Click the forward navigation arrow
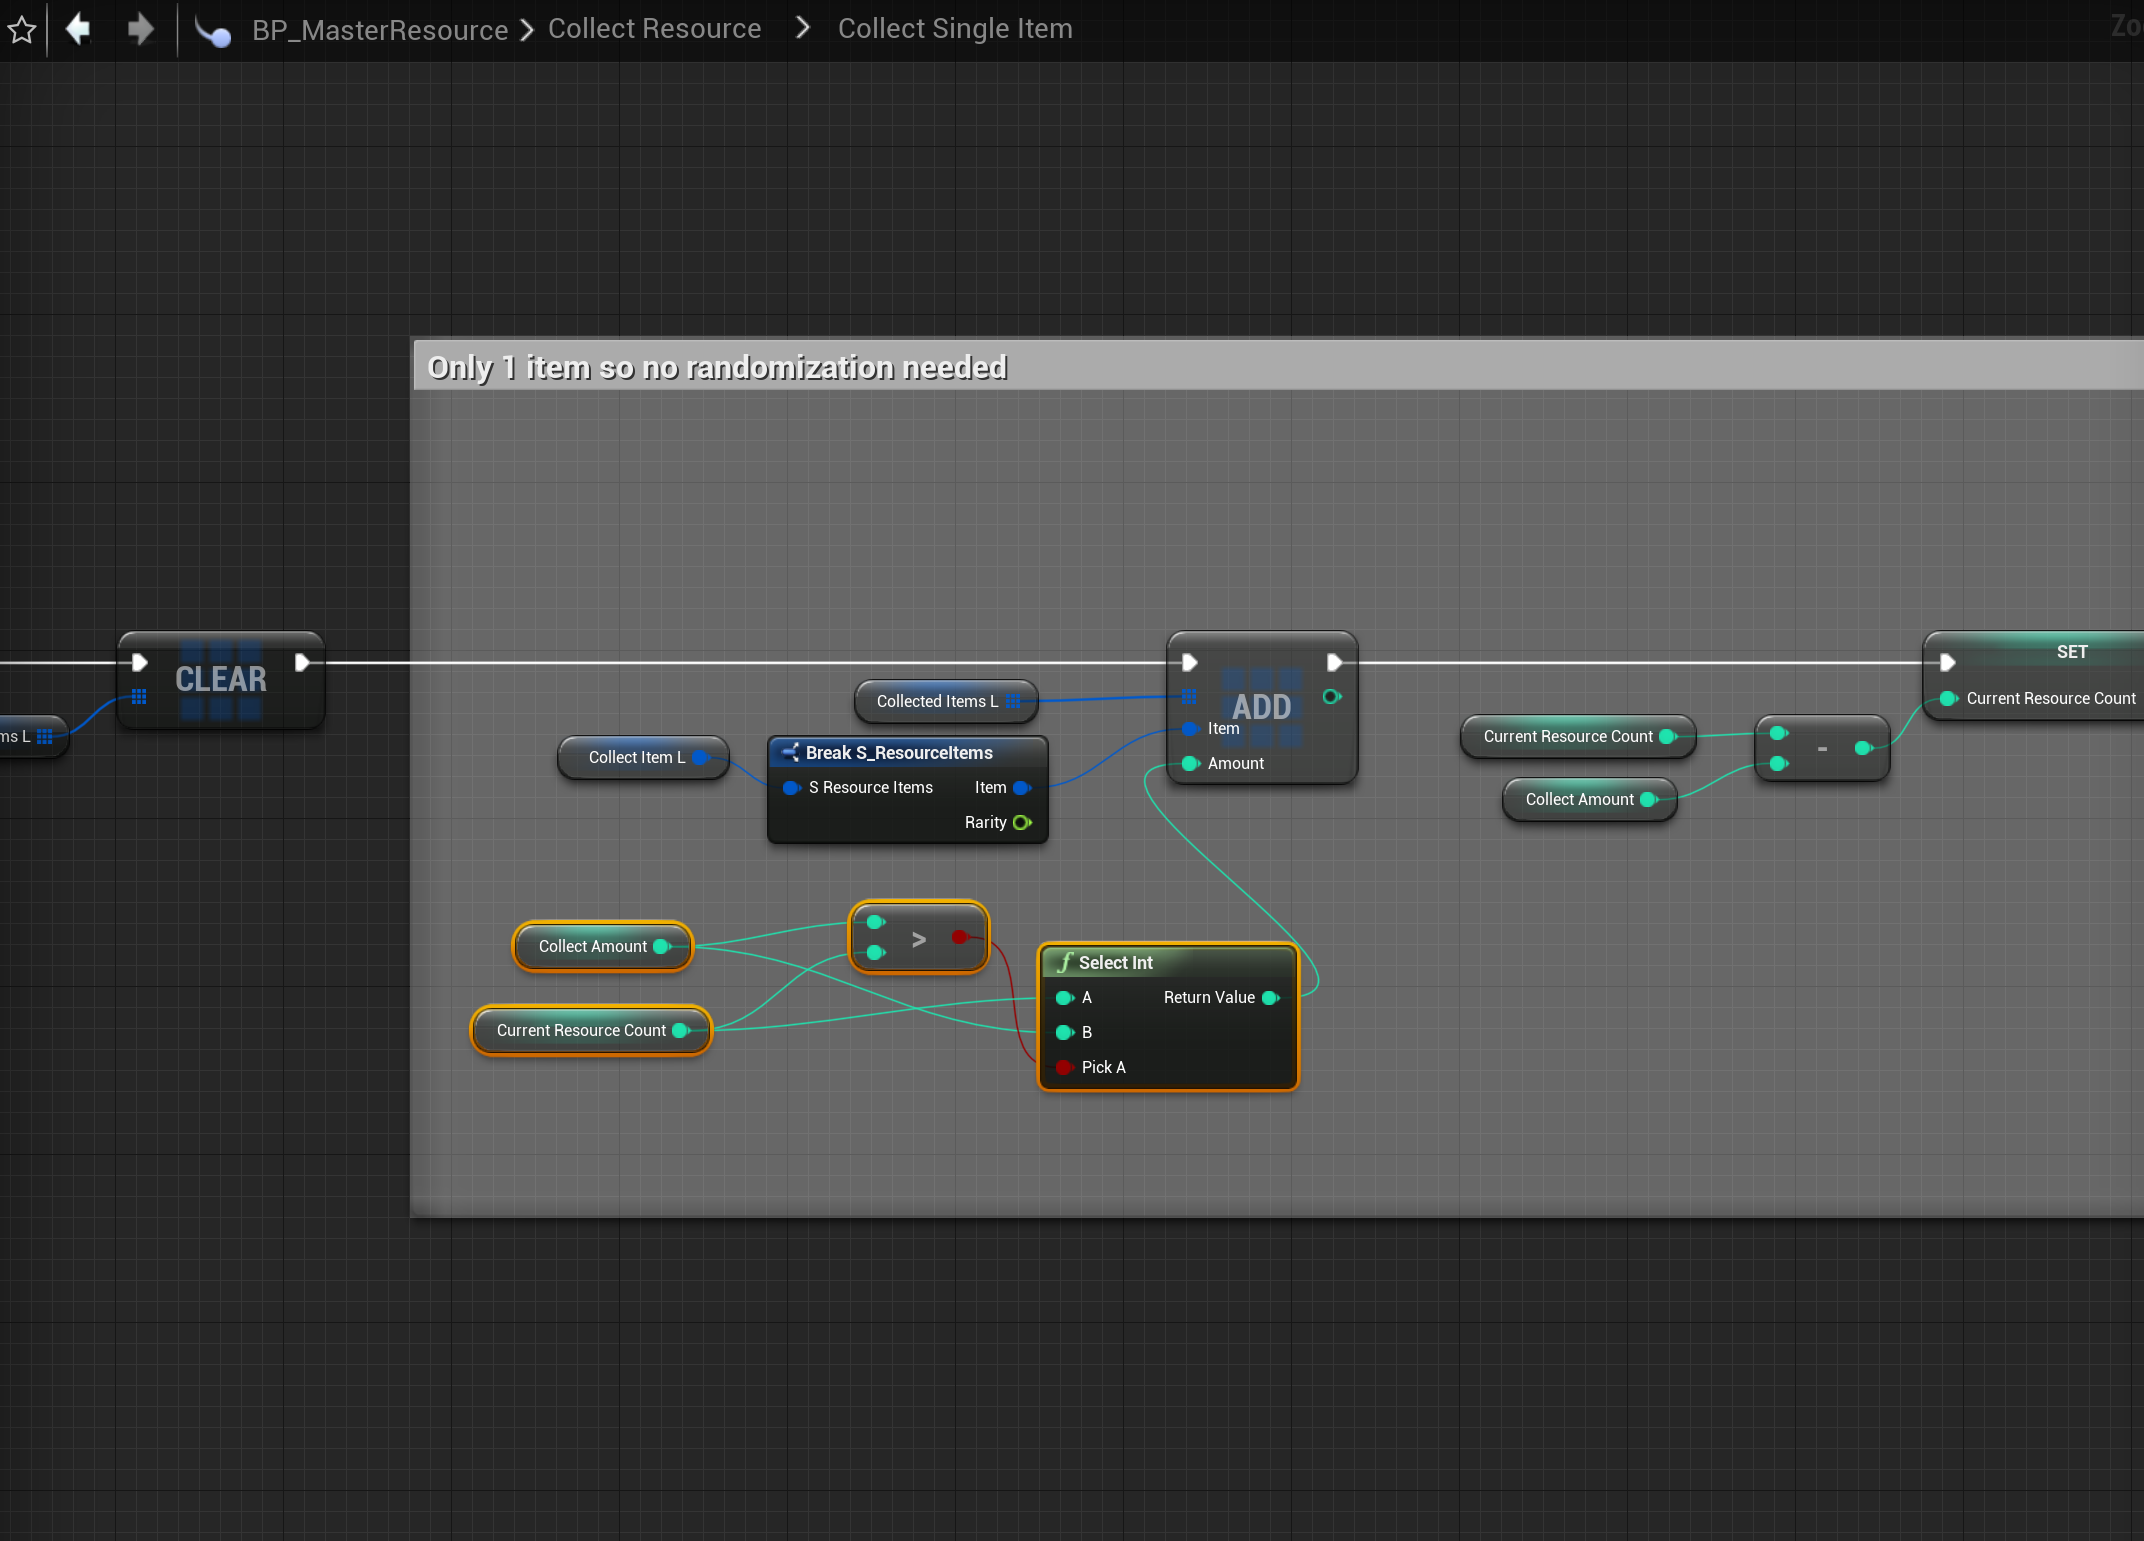 click(140, 29)
